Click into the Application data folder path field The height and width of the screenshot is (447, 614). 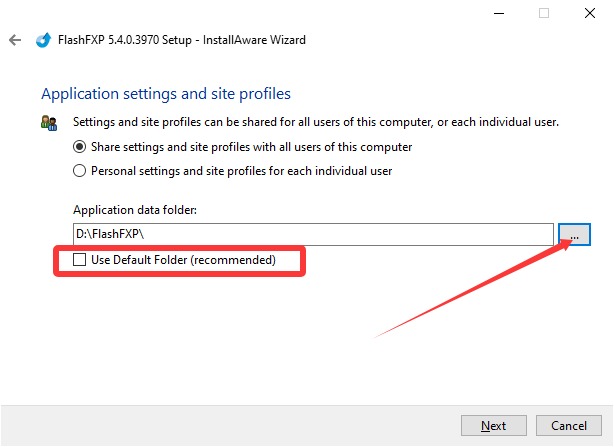pos(312,233)
